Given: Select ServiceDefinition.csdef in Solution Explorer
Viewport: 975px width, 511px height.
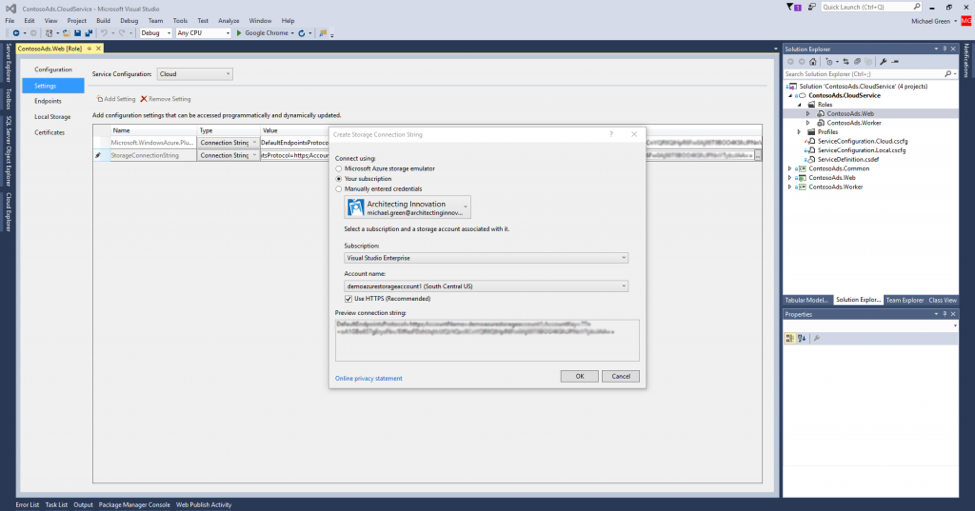Looking at the screenshot, I should tap(848, 159).
